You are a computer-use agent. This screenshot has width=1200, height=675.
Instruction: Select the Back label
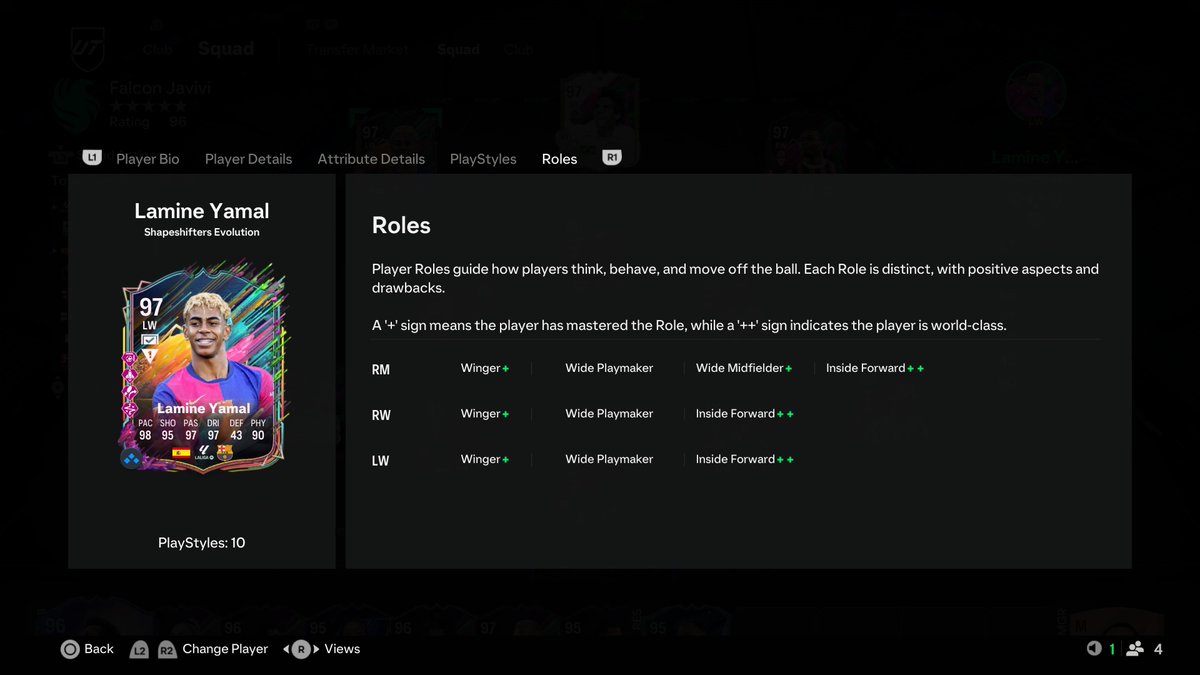pos(99,649)
